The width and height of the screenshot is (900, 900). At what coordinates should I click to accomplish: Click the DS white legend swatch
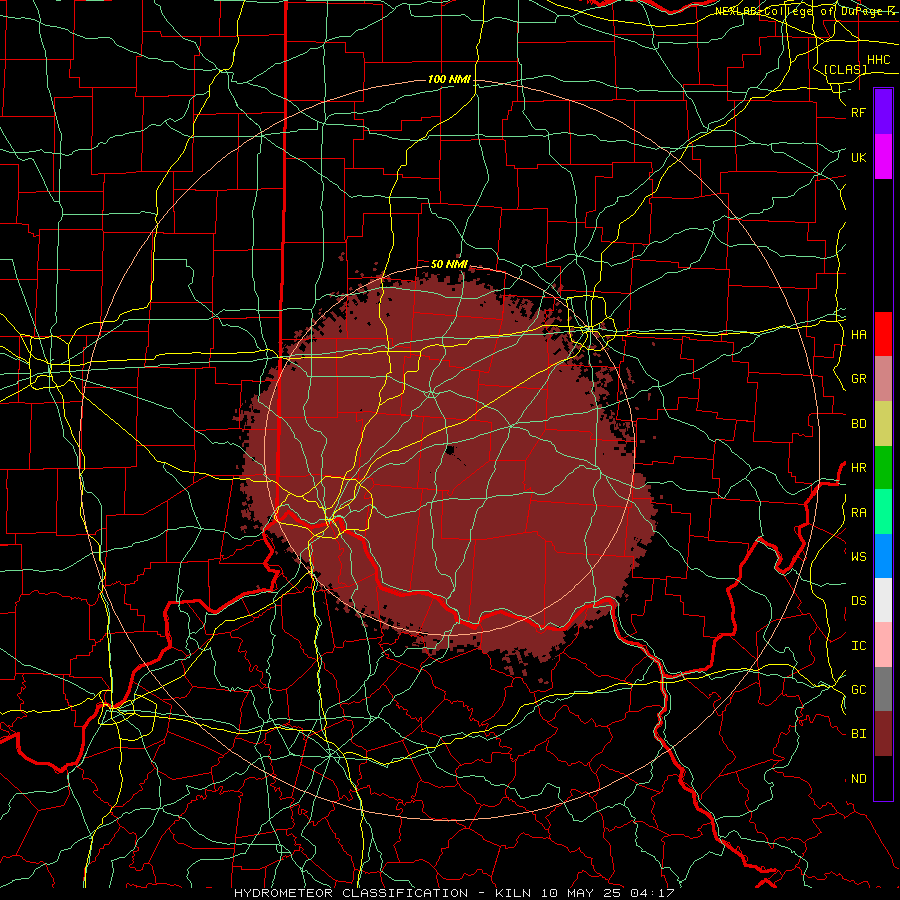pyautogui.click(x=883, y=600)
